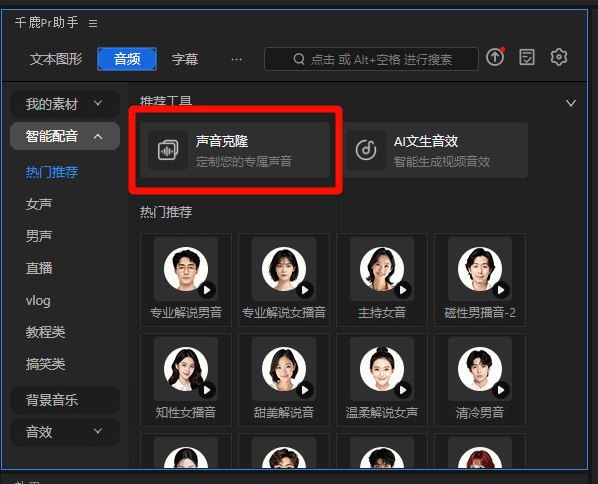Click the AI文生音效 music note icon

pos(366,150)
